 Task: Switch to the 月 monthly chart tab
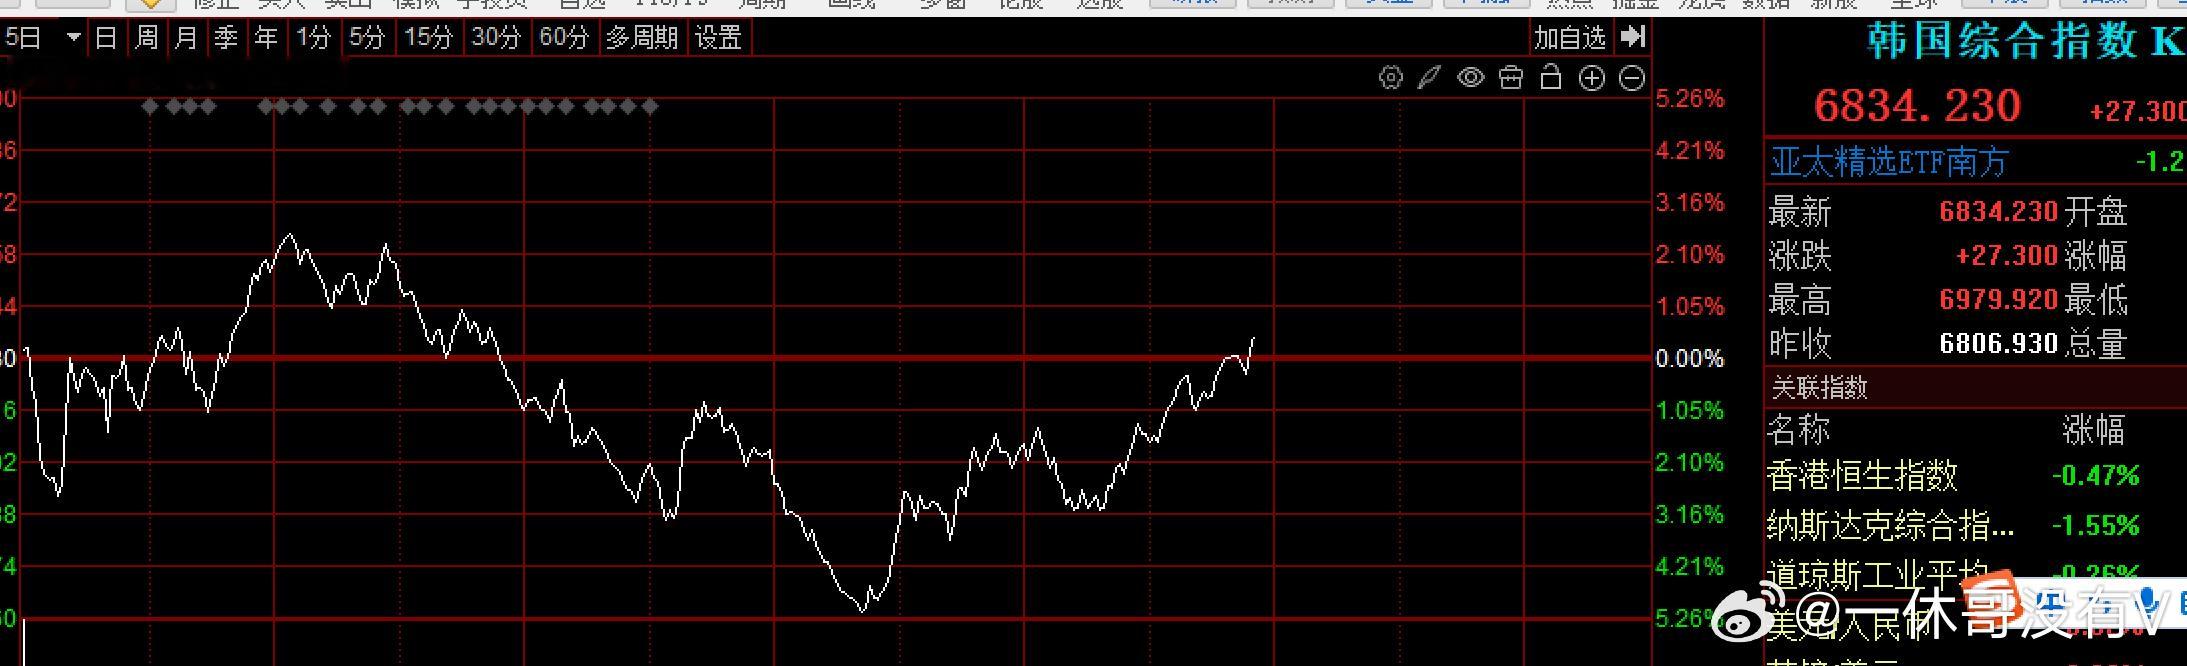[x=186, y=38]
